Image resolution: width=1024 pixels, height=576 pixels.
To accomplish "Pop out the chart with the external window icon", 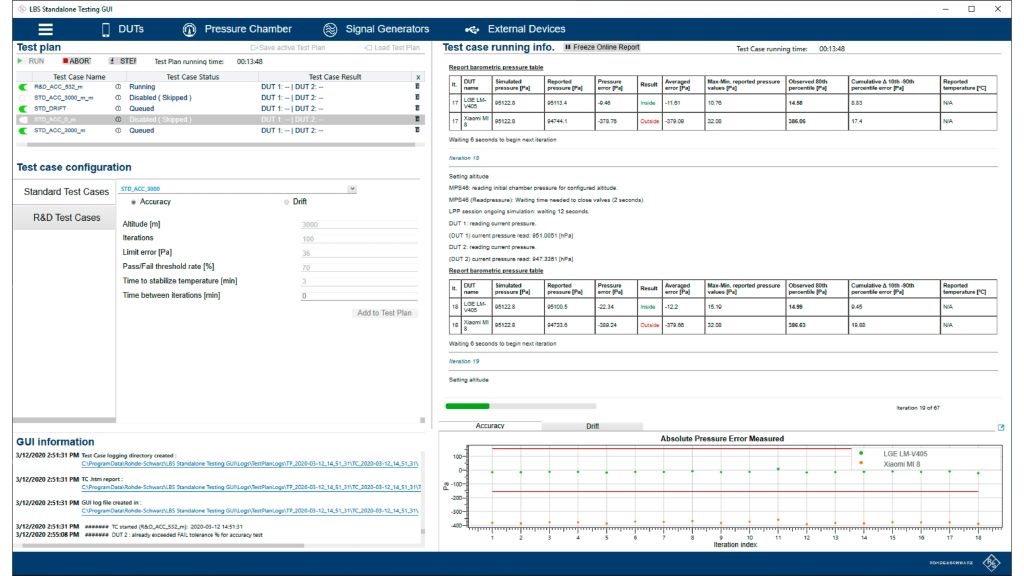I will pos(1001,427).
